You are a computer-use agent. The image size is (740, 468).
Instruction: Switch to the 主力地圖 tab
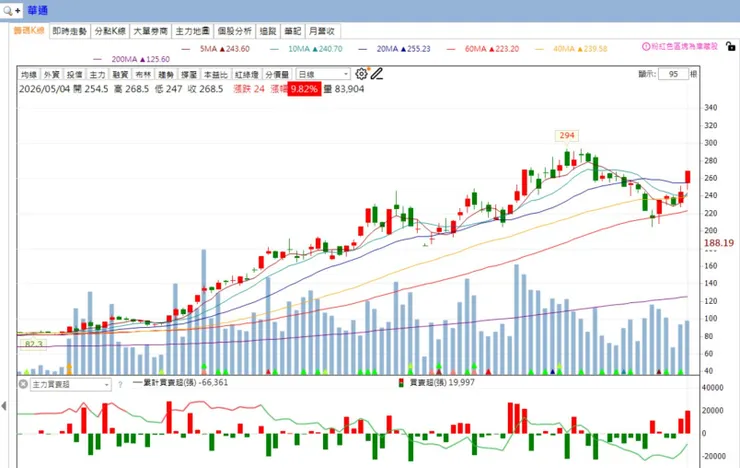click(192, 31)
